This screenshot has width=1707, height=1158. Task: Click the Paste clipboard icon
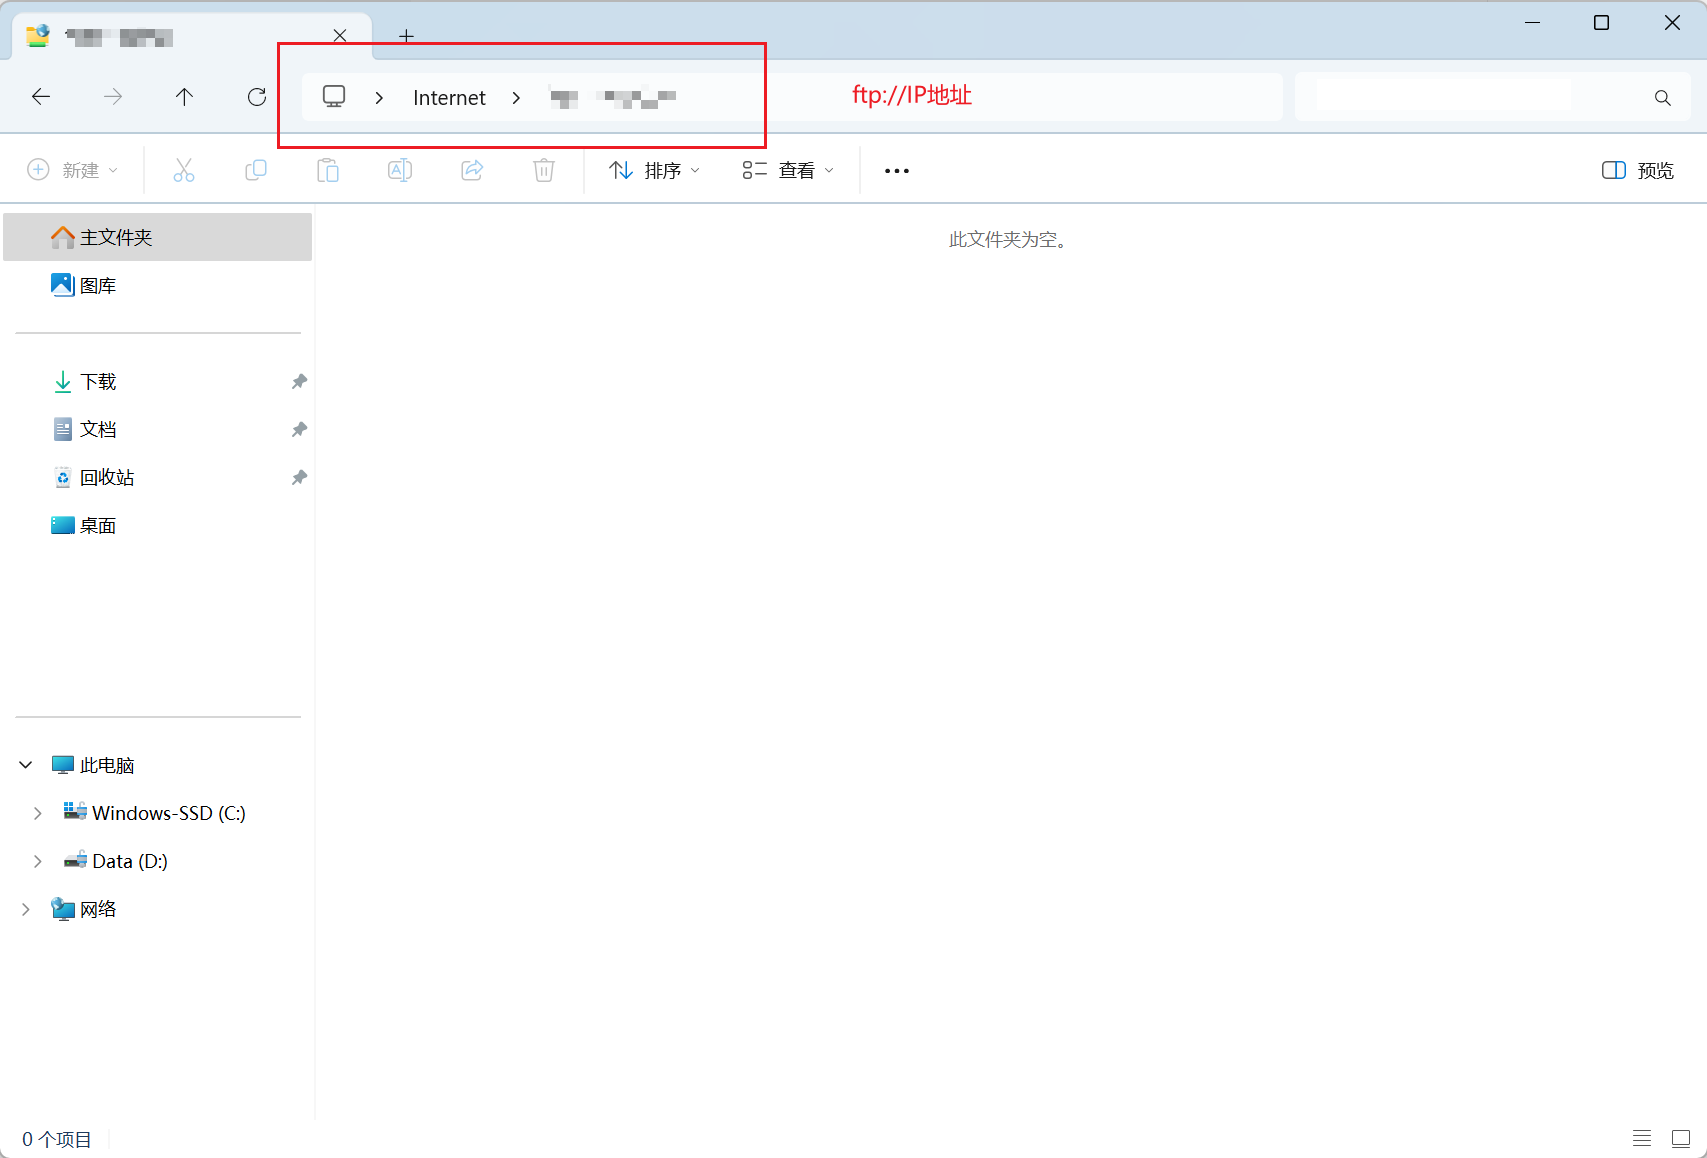click(328, 170)
